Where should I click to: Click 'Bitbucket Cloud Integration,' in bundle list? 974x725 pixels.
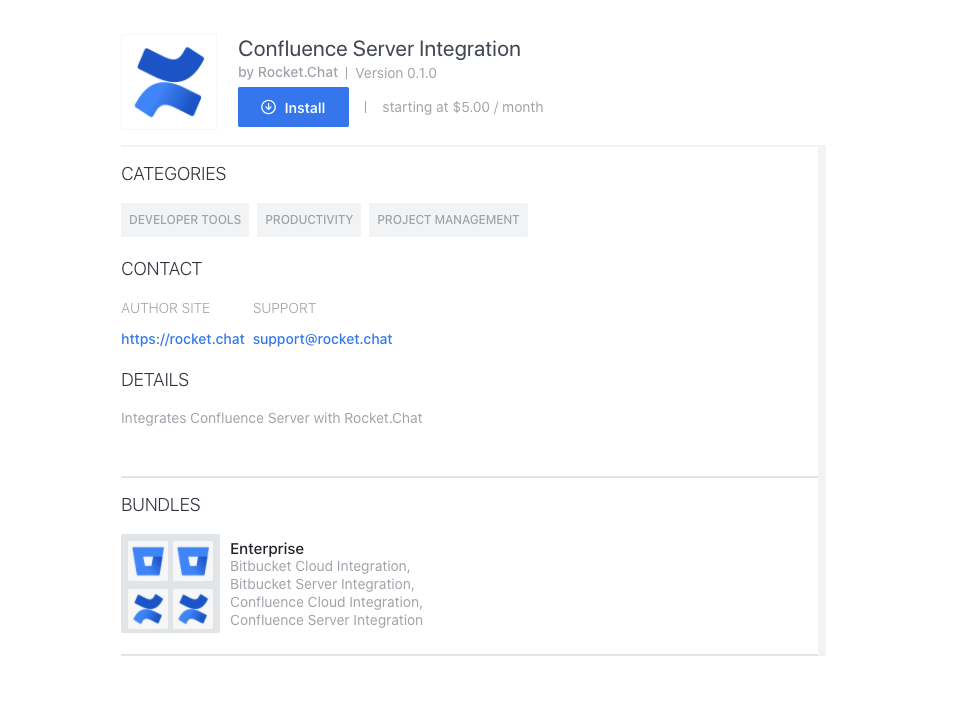[320, 567]
